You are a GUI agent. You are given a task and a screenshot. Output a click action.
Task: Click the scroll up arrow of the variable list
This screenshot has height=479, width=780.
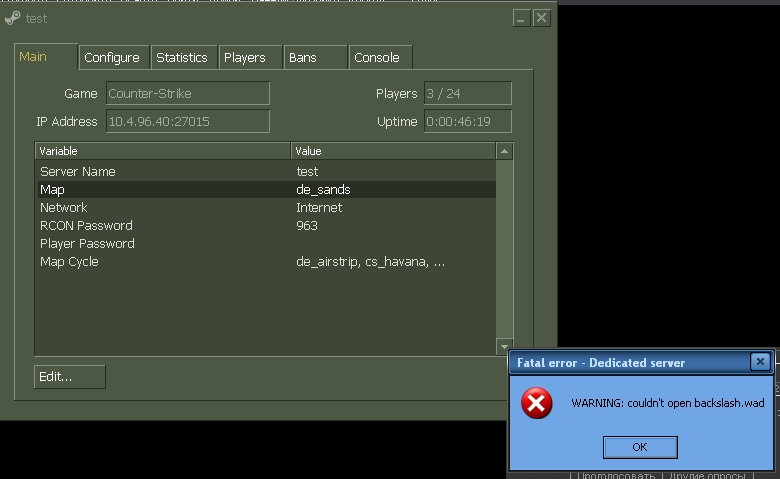[504, 151]
